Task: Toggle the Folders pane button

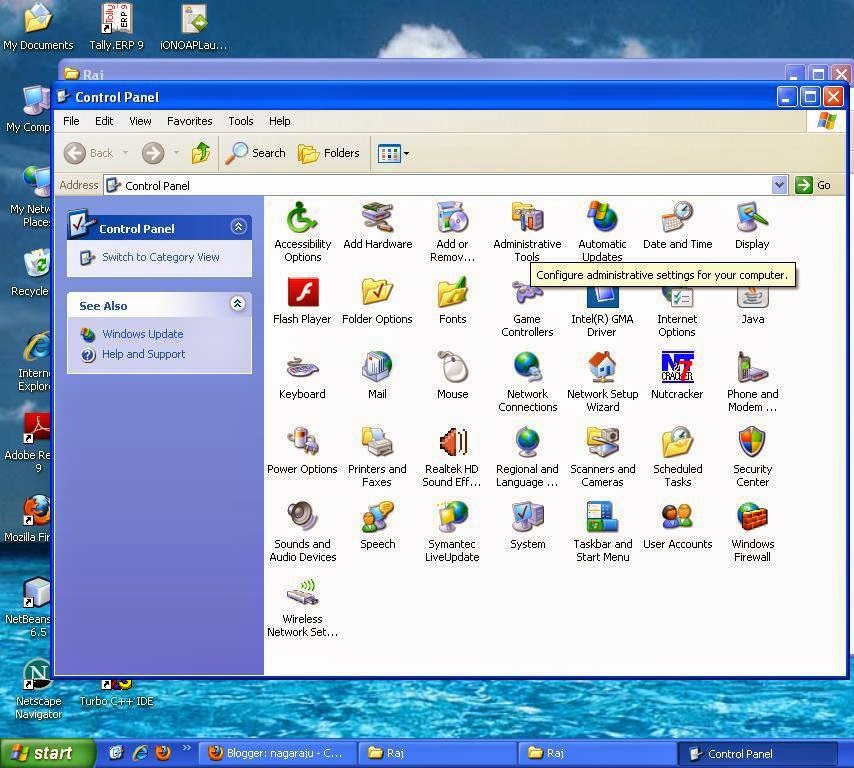Action: click(329, 154)
